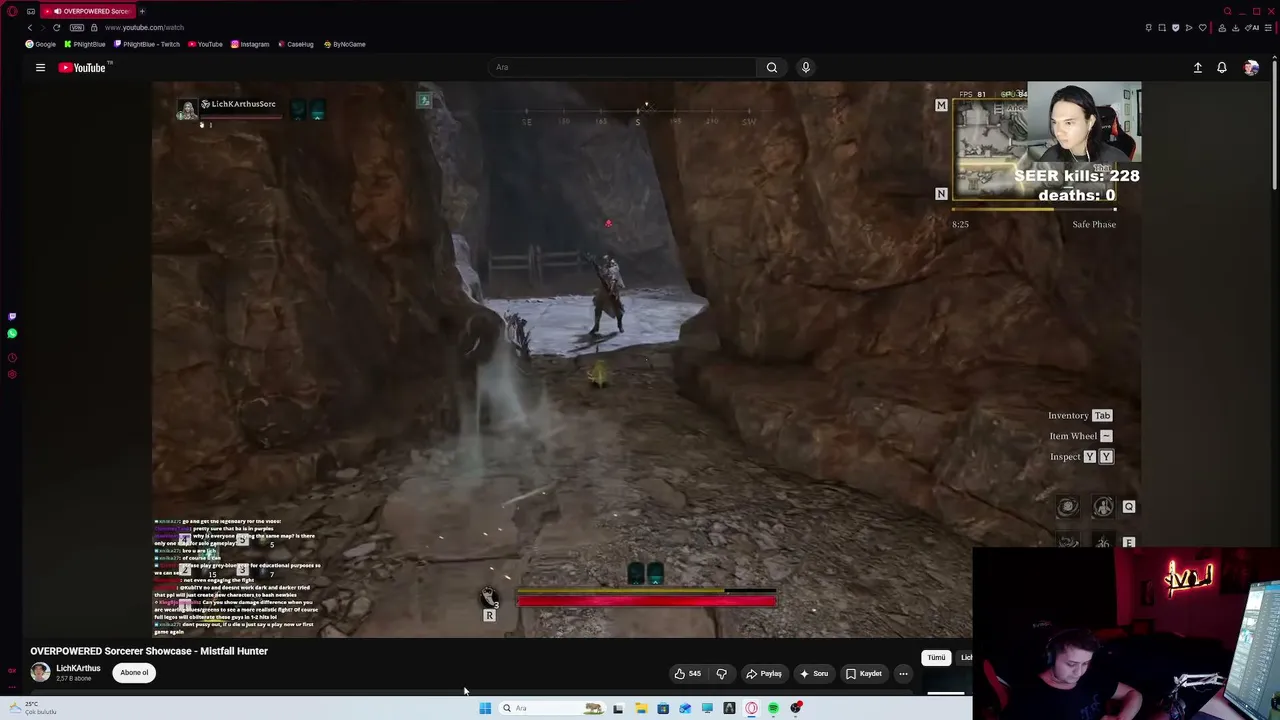Open the Google bookmark

pos(41,44)
